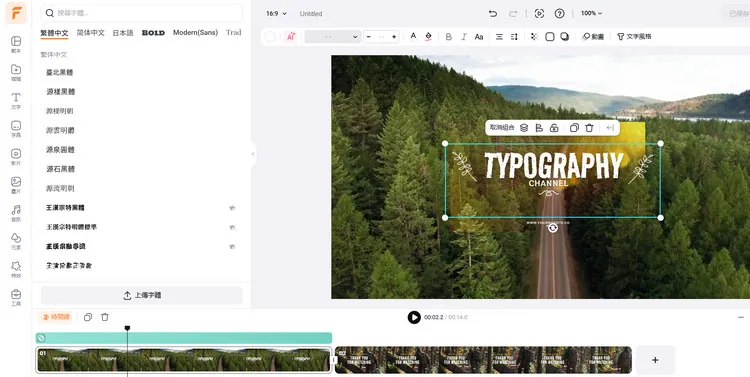Select scene 02 Thank You clip
Viewport: 750px width, 377px height.
coord(484,360)
